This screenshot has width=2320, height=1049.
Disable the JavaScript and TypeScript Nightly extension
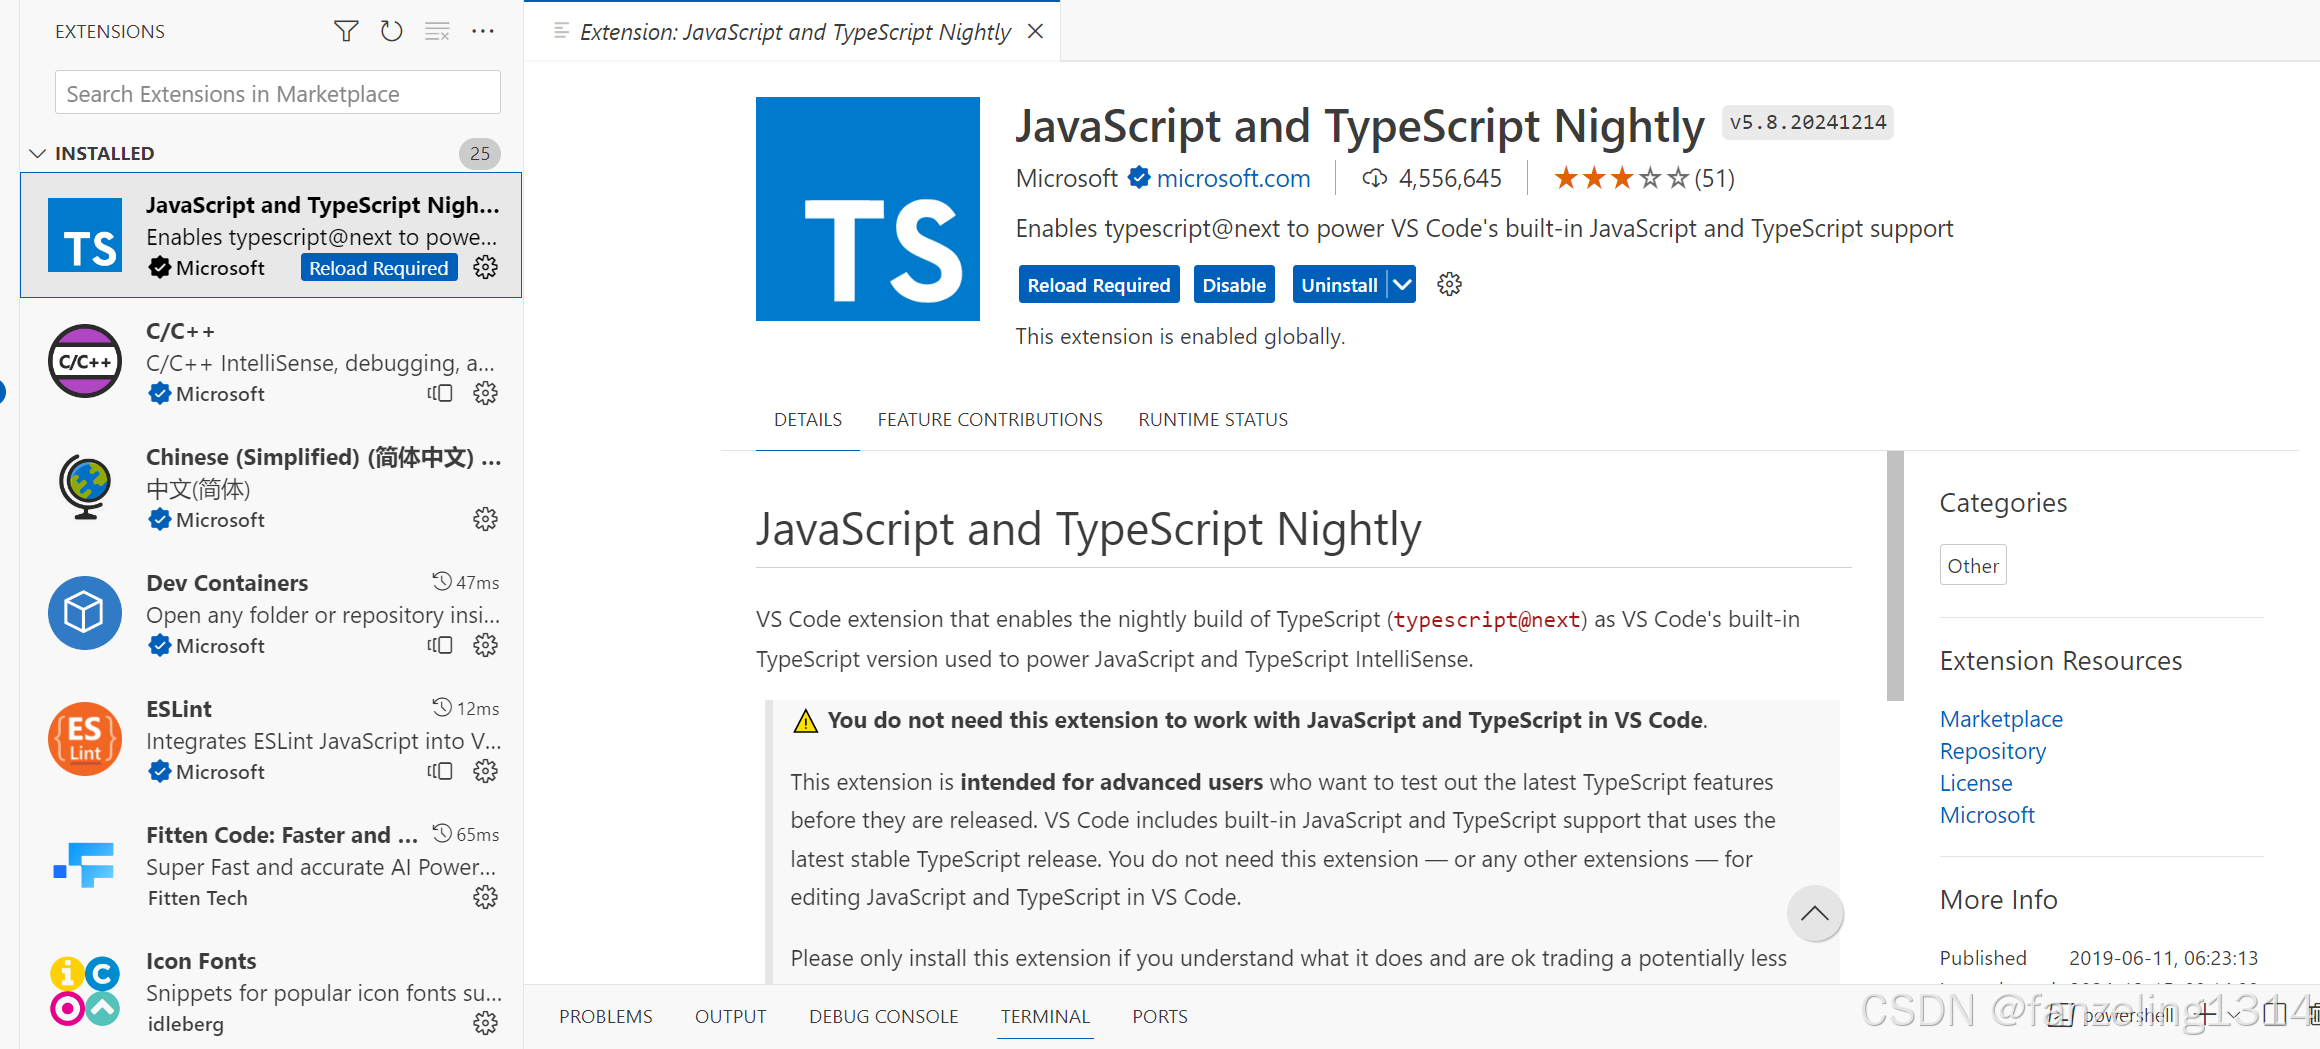point(1234,285)
